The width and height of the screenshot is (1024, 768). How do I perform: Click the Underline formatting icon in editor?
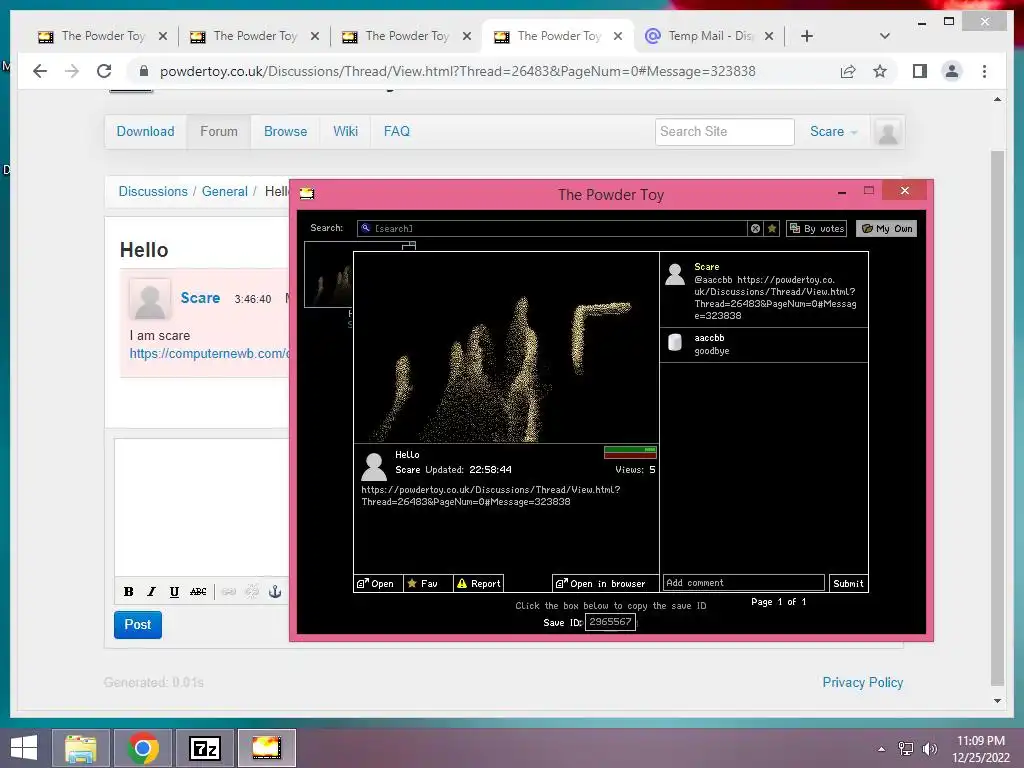tap(174, 592)
